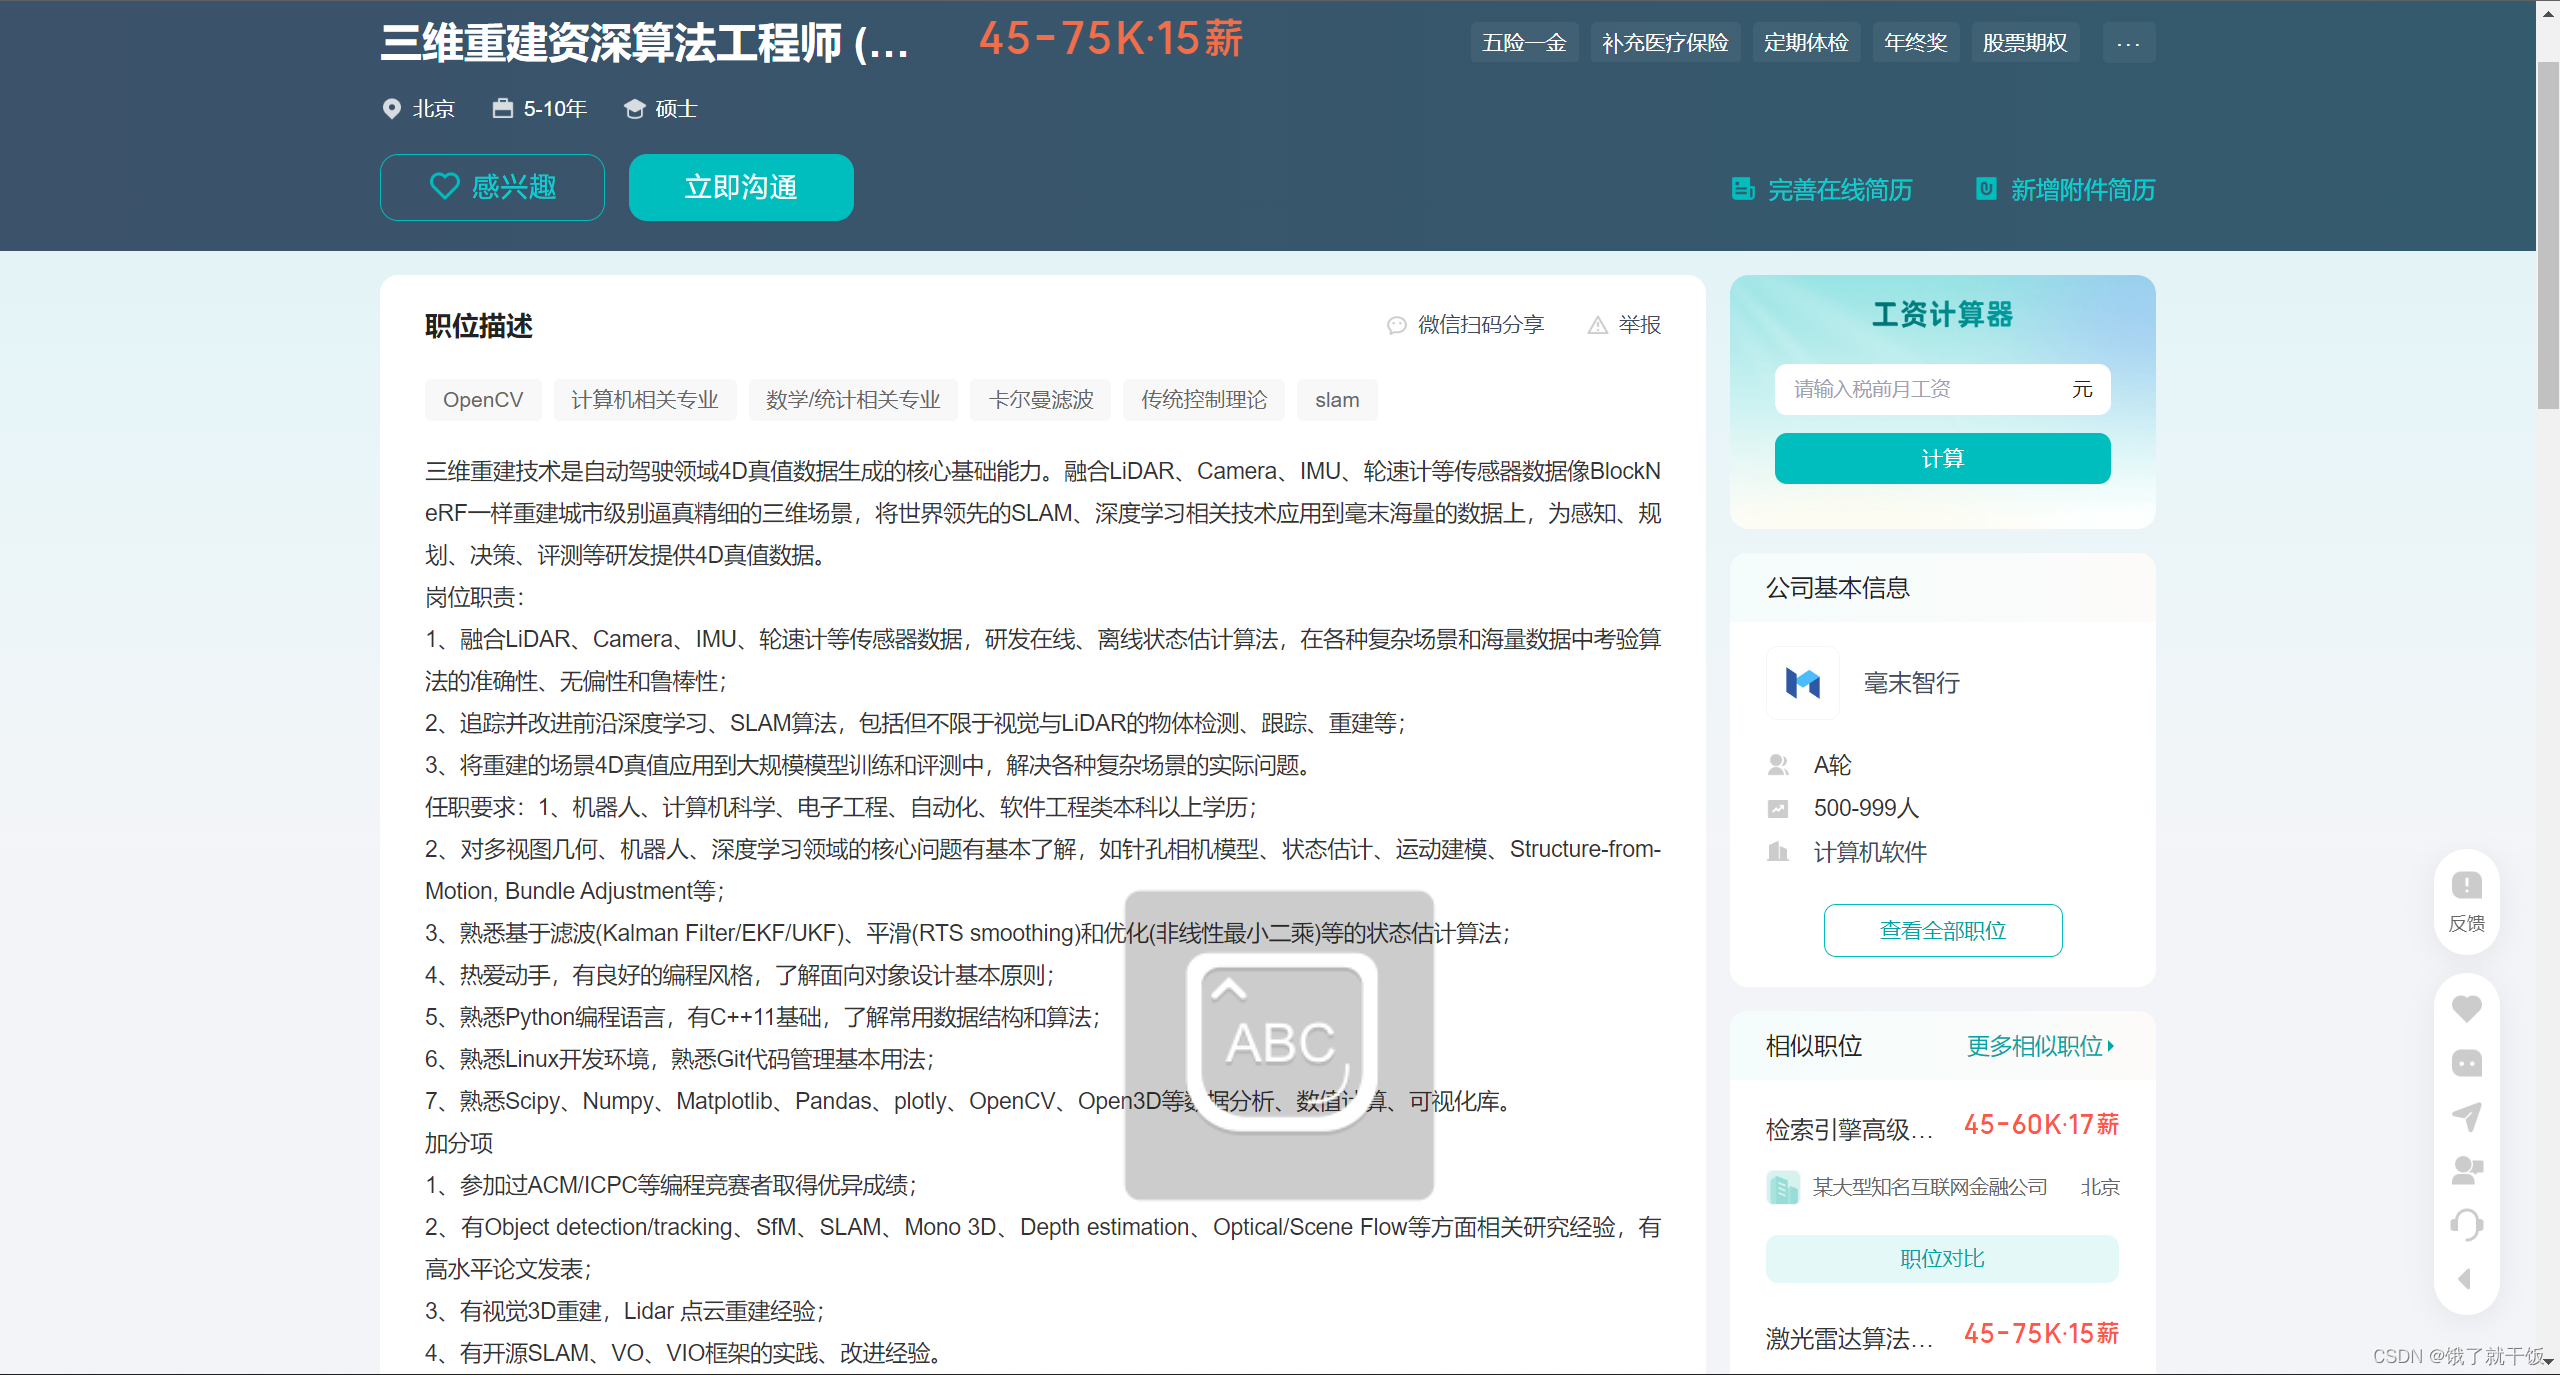Open 新增附件简历 link
This screenshot has height=1375, width=2560.
click(2082, 190)
